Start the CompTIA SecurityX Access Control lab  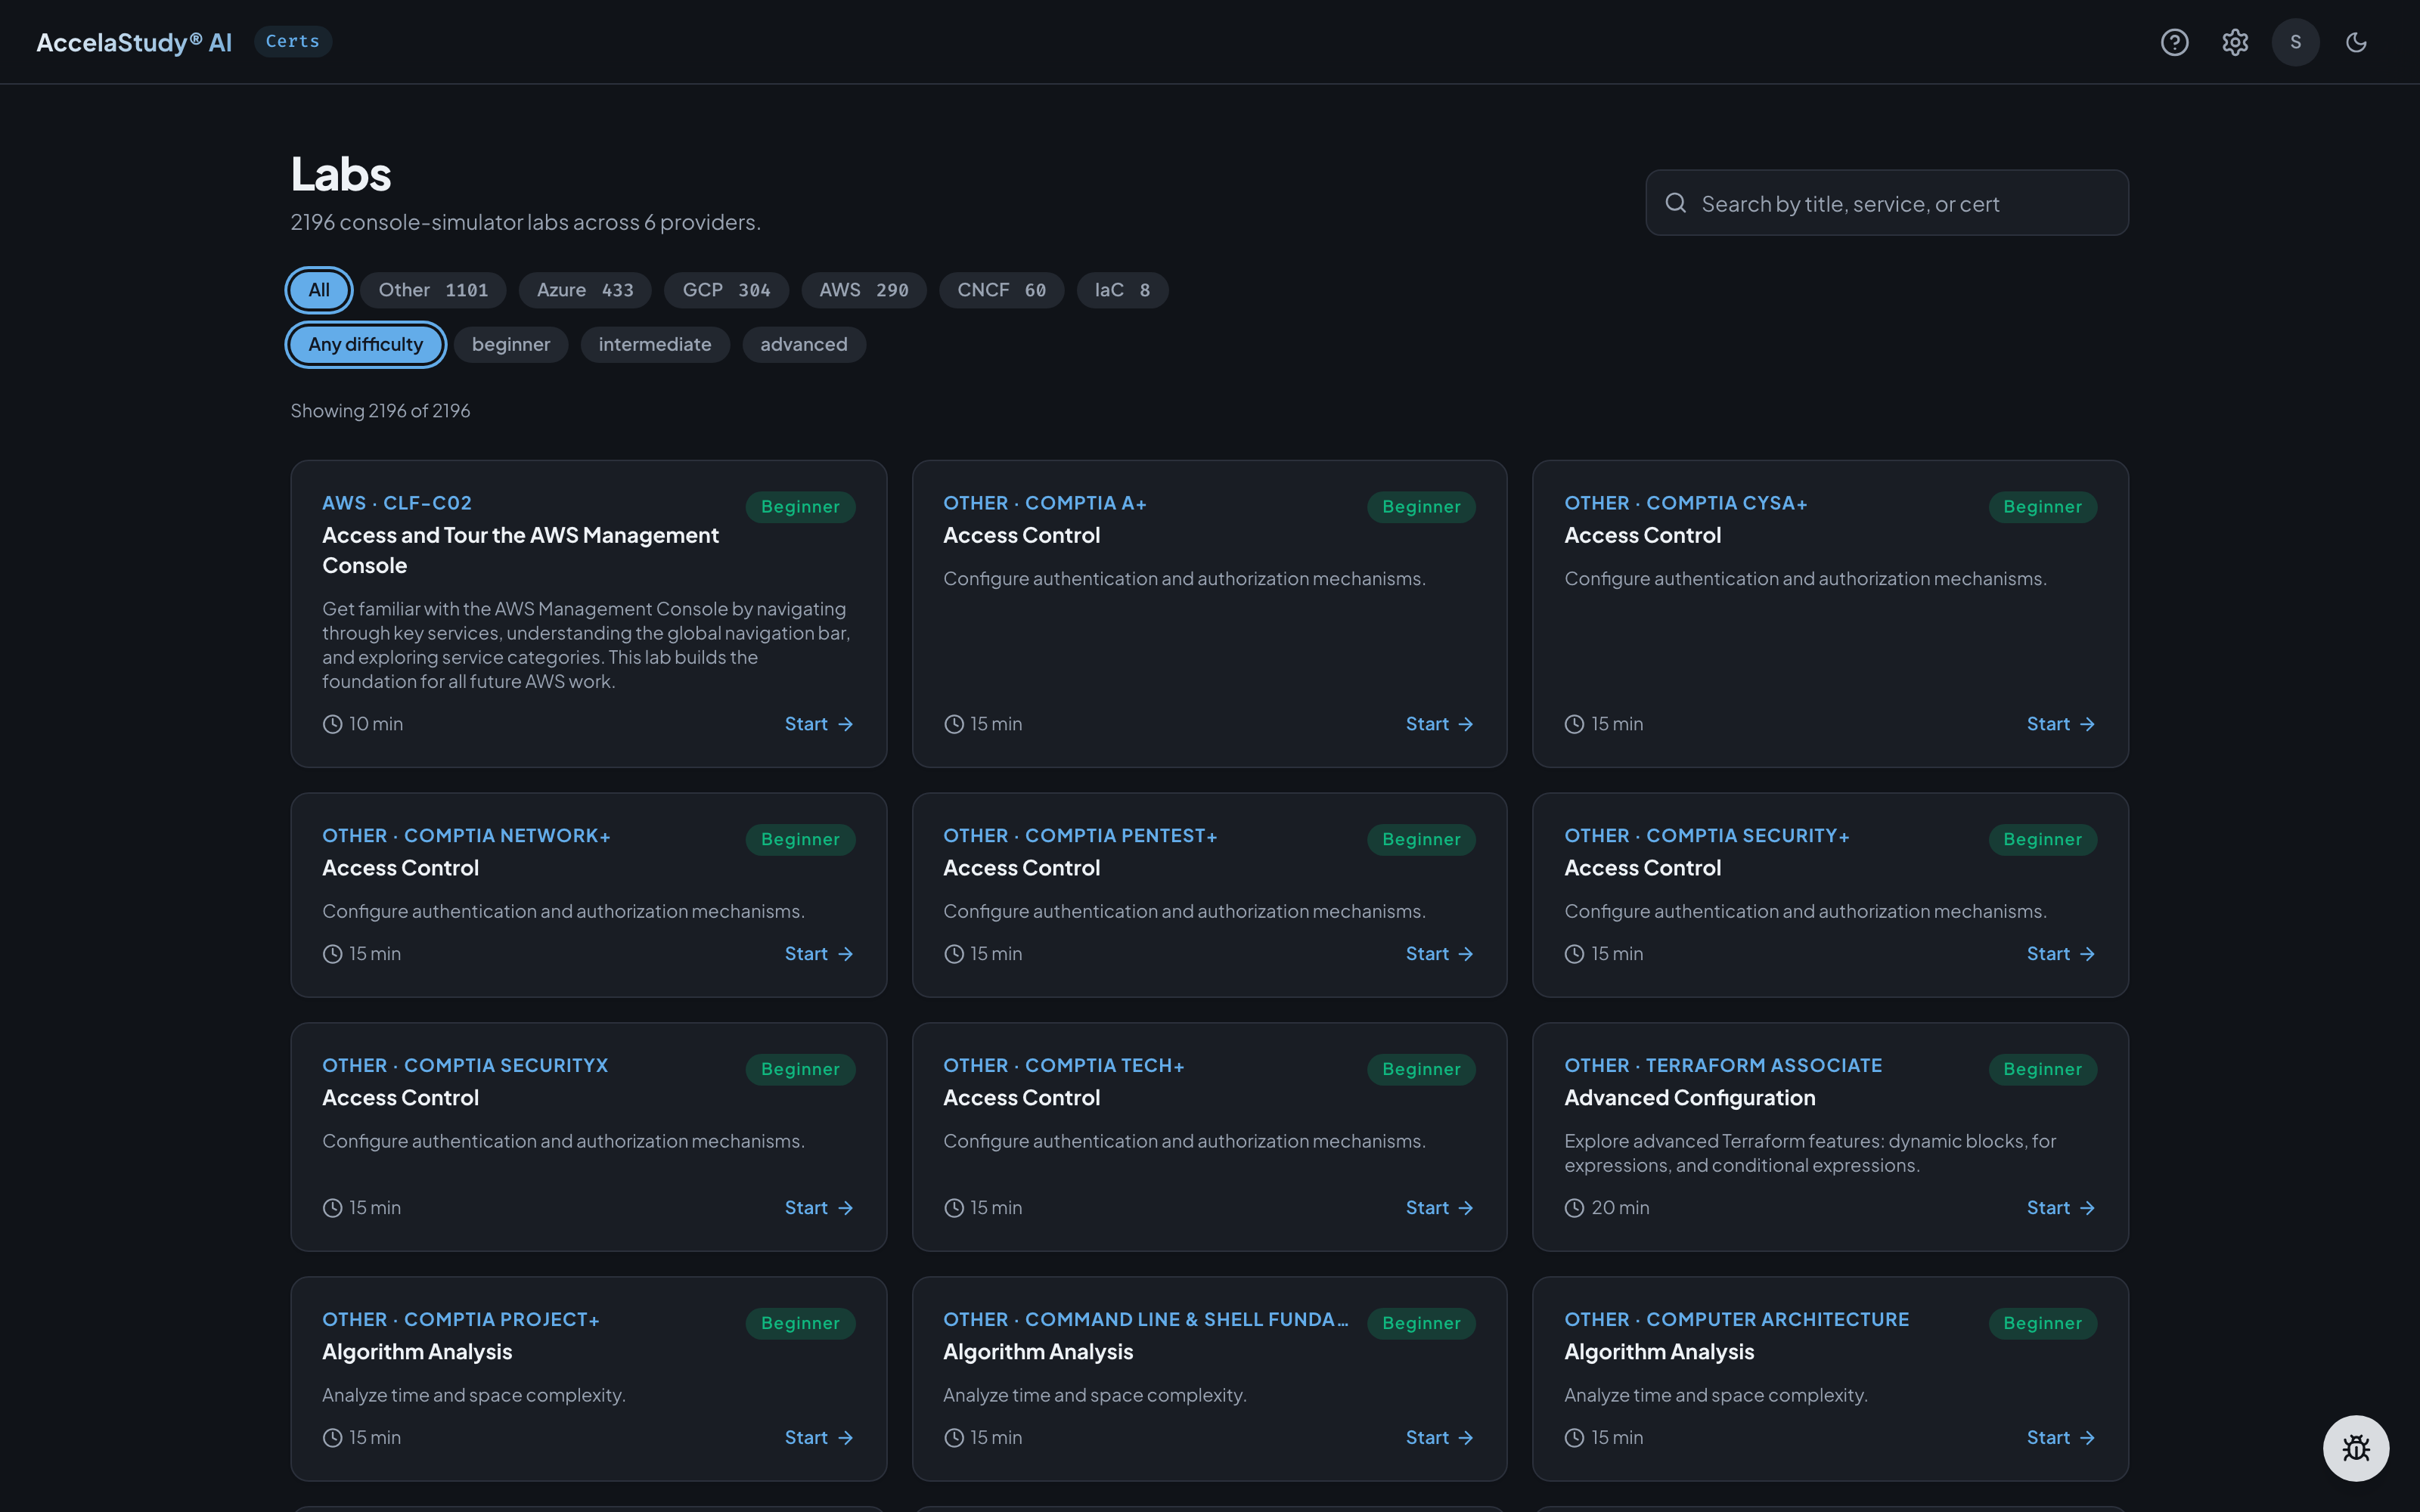click(819, 1208)
